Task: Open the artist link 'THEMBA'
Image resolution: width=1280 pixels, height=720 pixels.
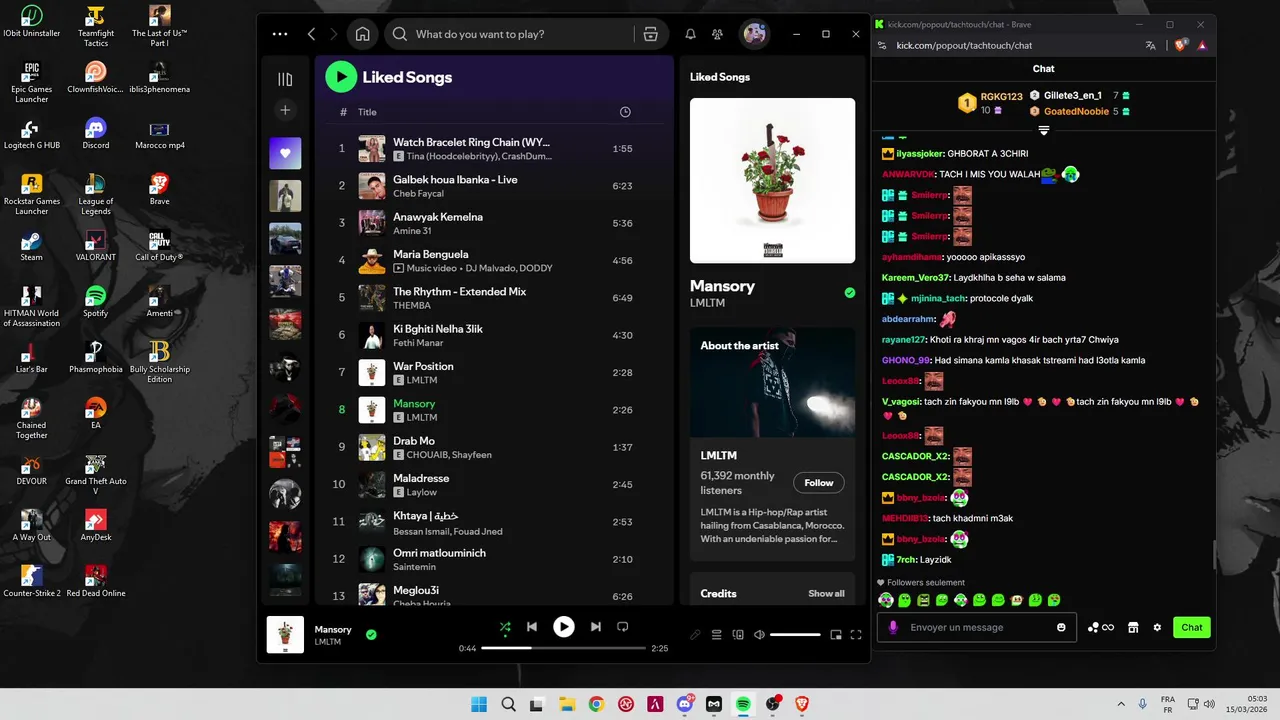Action: 412,306
